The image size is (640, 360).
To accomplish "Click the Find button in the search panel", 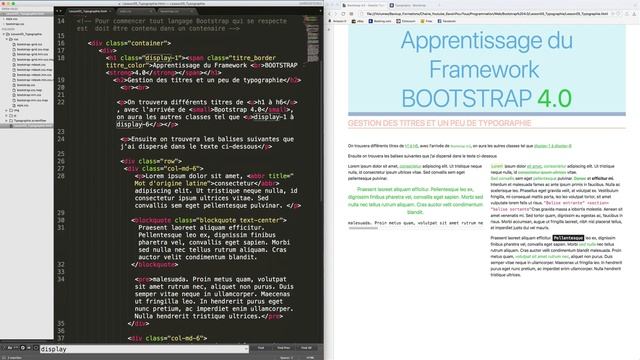I will (261, 348).
